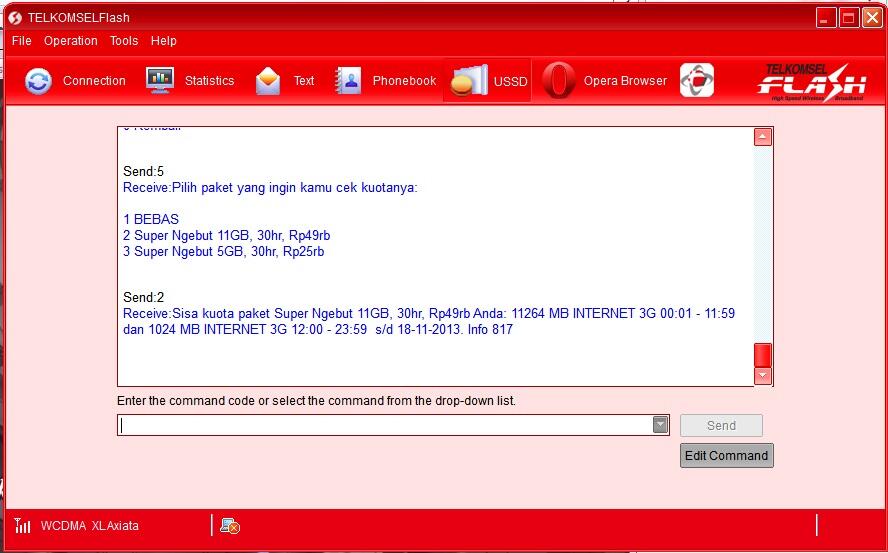This screenshot has height=553, width=888.
Task: Open the Phonebook notebook icon
Action: pos(348,80)
